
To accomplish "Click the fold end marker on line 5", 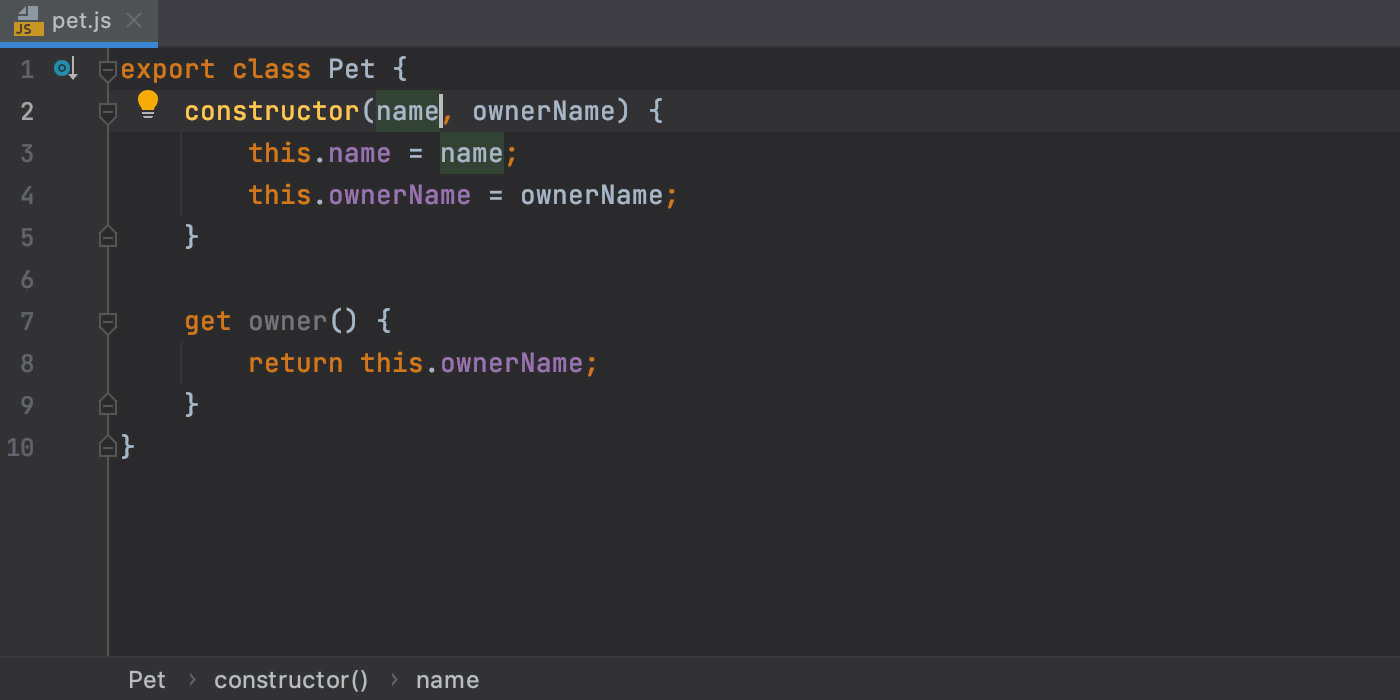I will (x=108, y=237).
